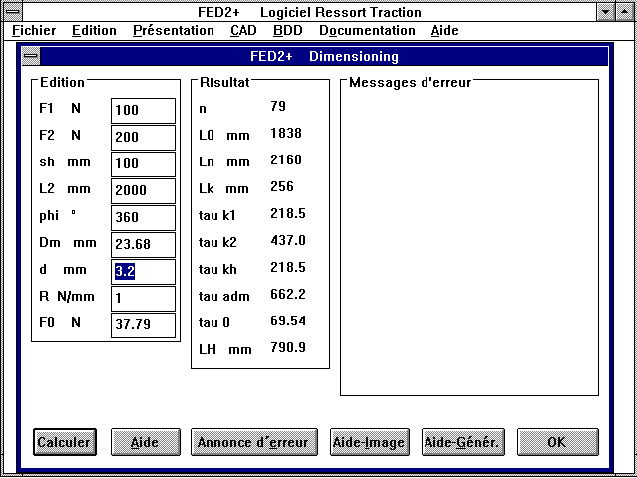637x478 pixels.
Task: Open Aide-Image help
Action: 368,442
